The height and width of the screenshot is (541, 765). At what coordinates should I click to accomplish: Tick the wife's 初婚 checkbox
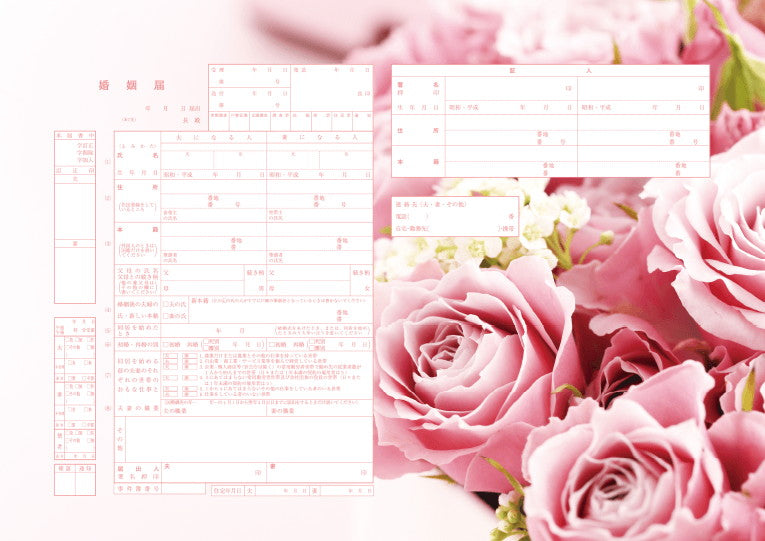[x=272, y=344]
